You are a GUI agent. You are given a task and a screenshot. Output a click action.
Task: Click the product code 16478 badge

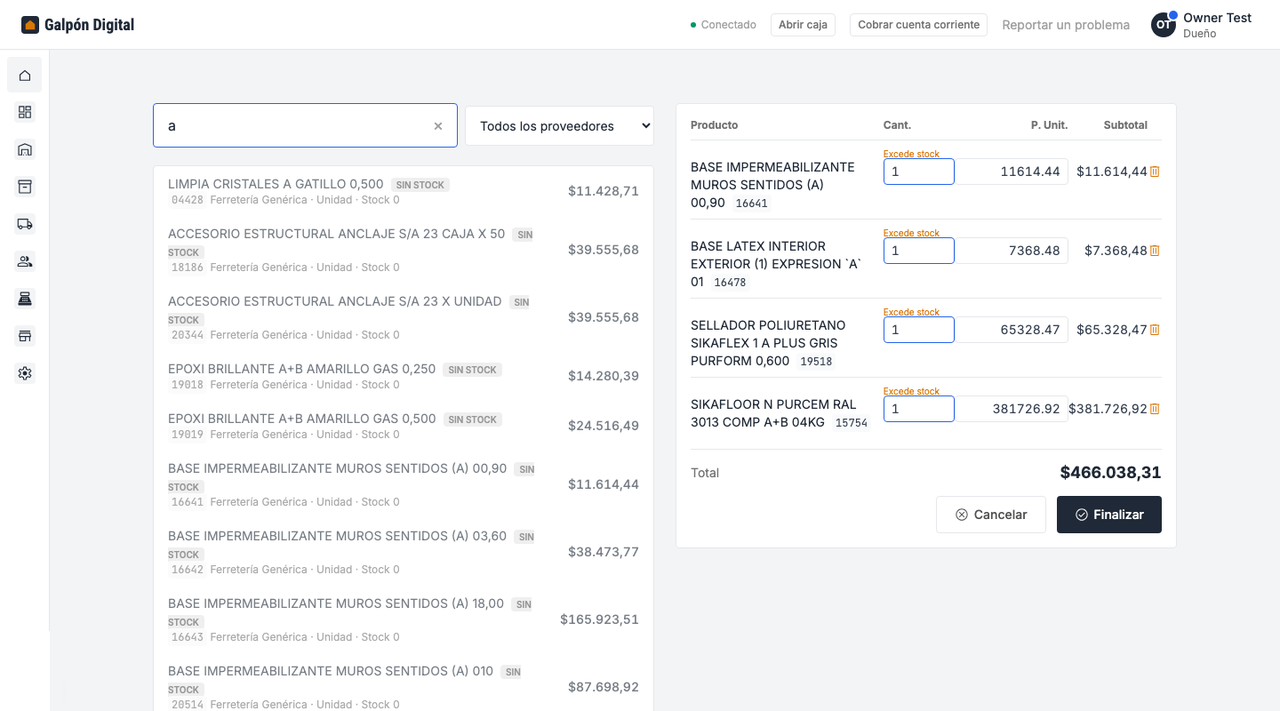point(730,283)
